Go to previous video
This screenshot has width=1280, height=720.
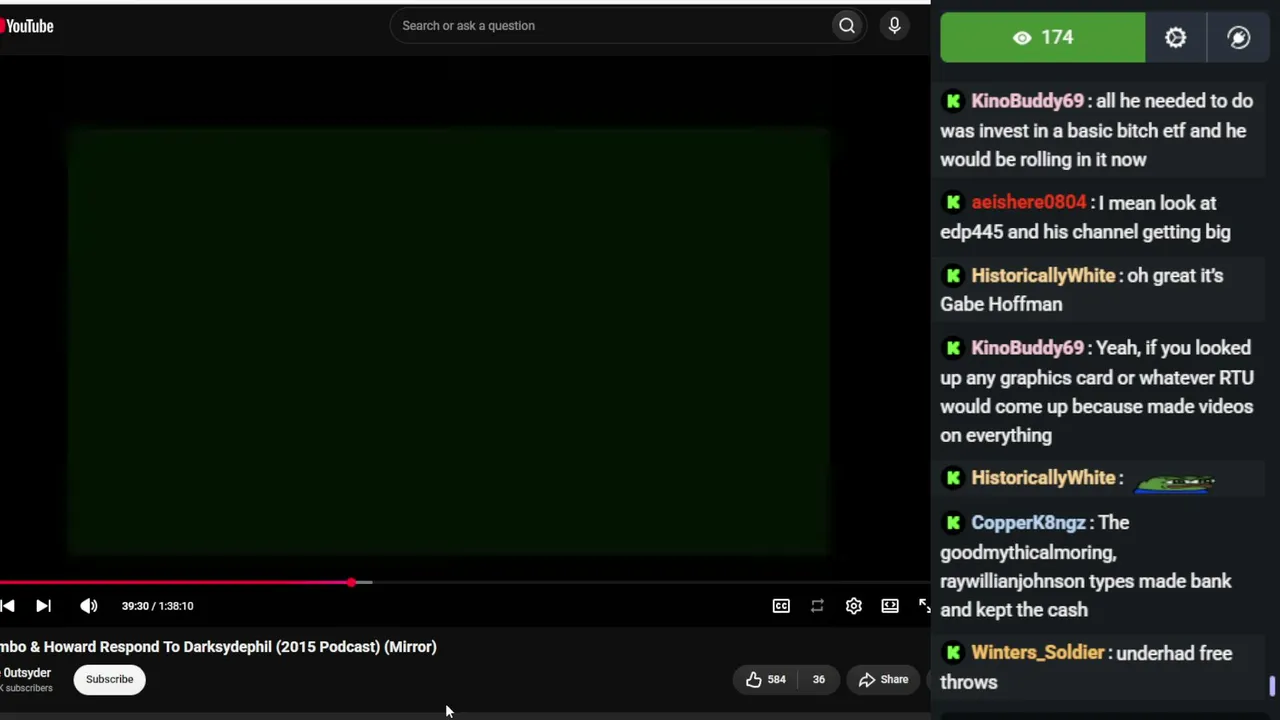7,606
